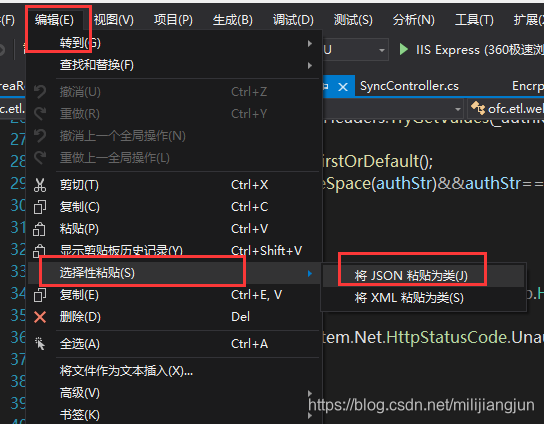Close the active document tab
This screenshot has width=544, height=424.
click(343, 87)
